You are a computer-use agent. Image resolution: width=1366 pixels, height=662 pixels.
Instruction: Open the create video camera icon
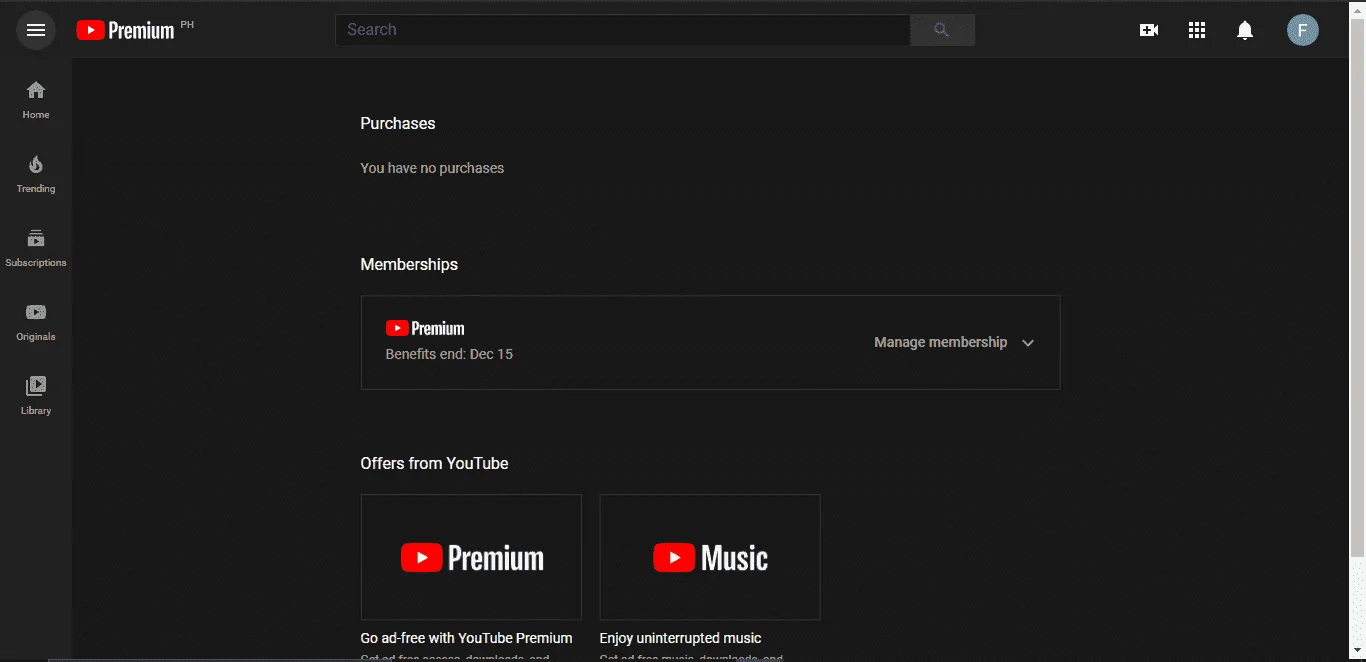coord(1149,30)
